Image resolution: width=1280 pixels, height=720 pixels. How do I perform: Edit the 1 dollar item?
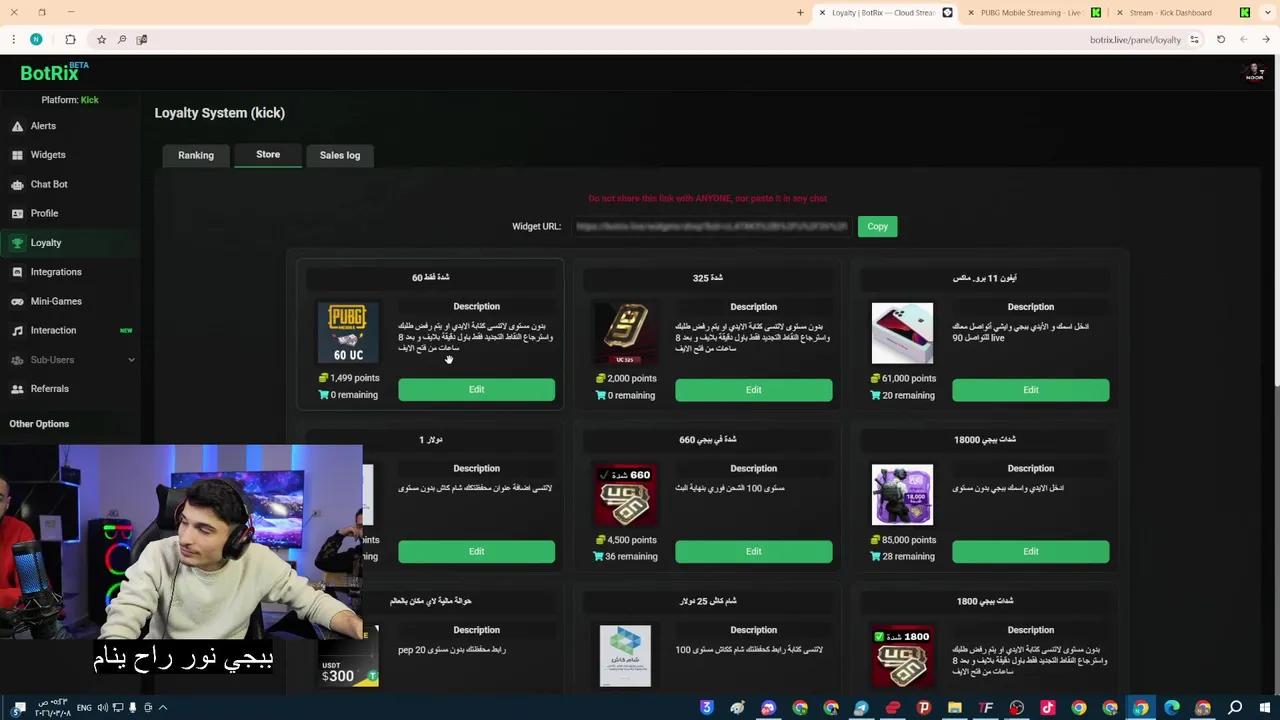[476, 551]
